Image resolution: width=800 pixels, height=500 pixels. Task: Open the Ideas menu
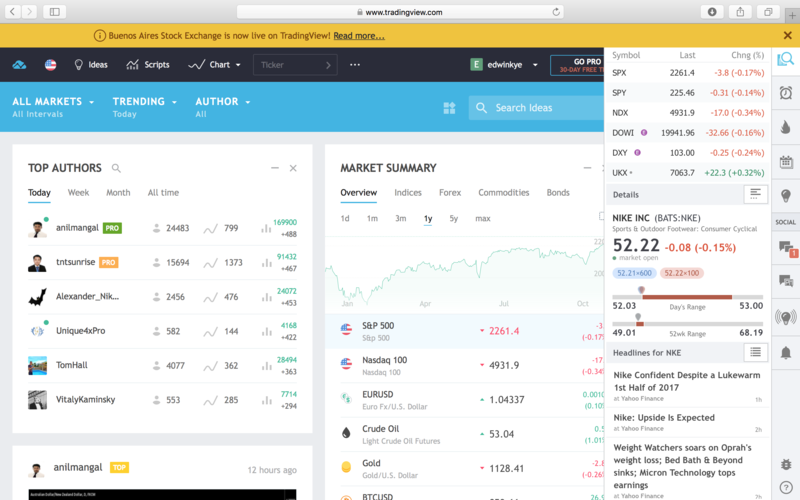(91, 65)
